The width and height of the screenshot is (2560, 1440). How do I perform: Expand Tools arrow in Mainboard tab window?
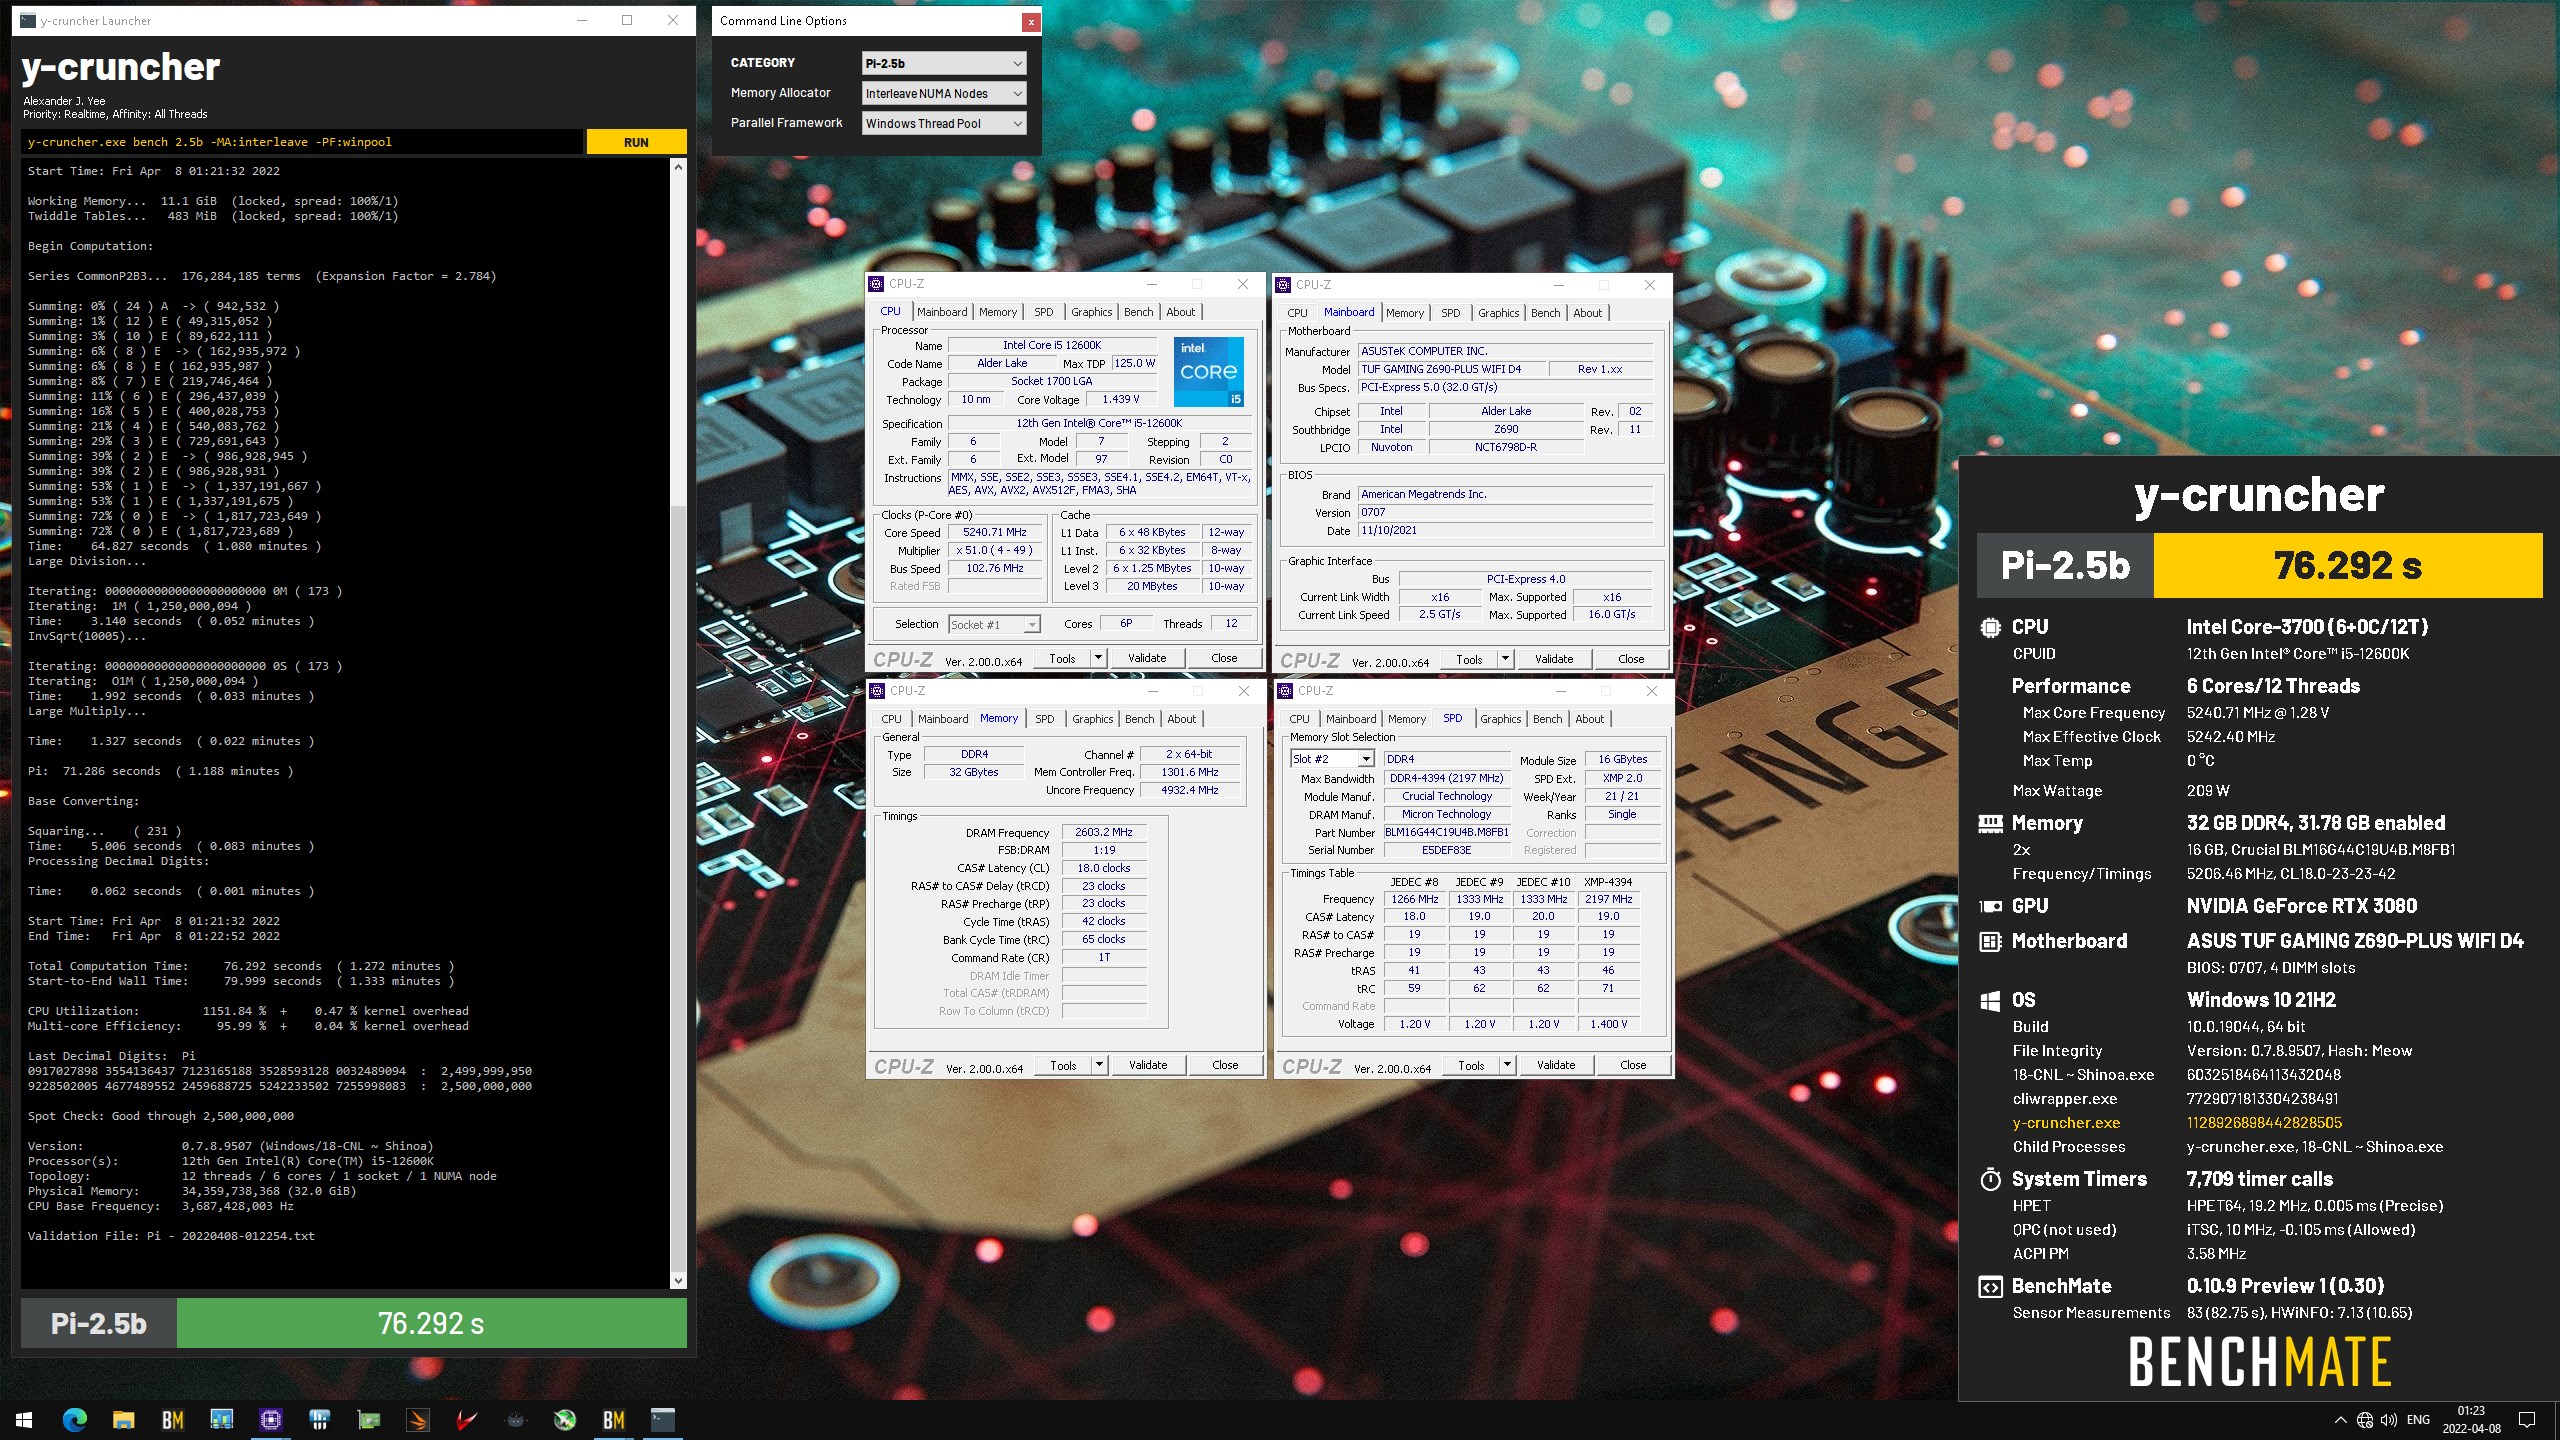(1505, 659)
